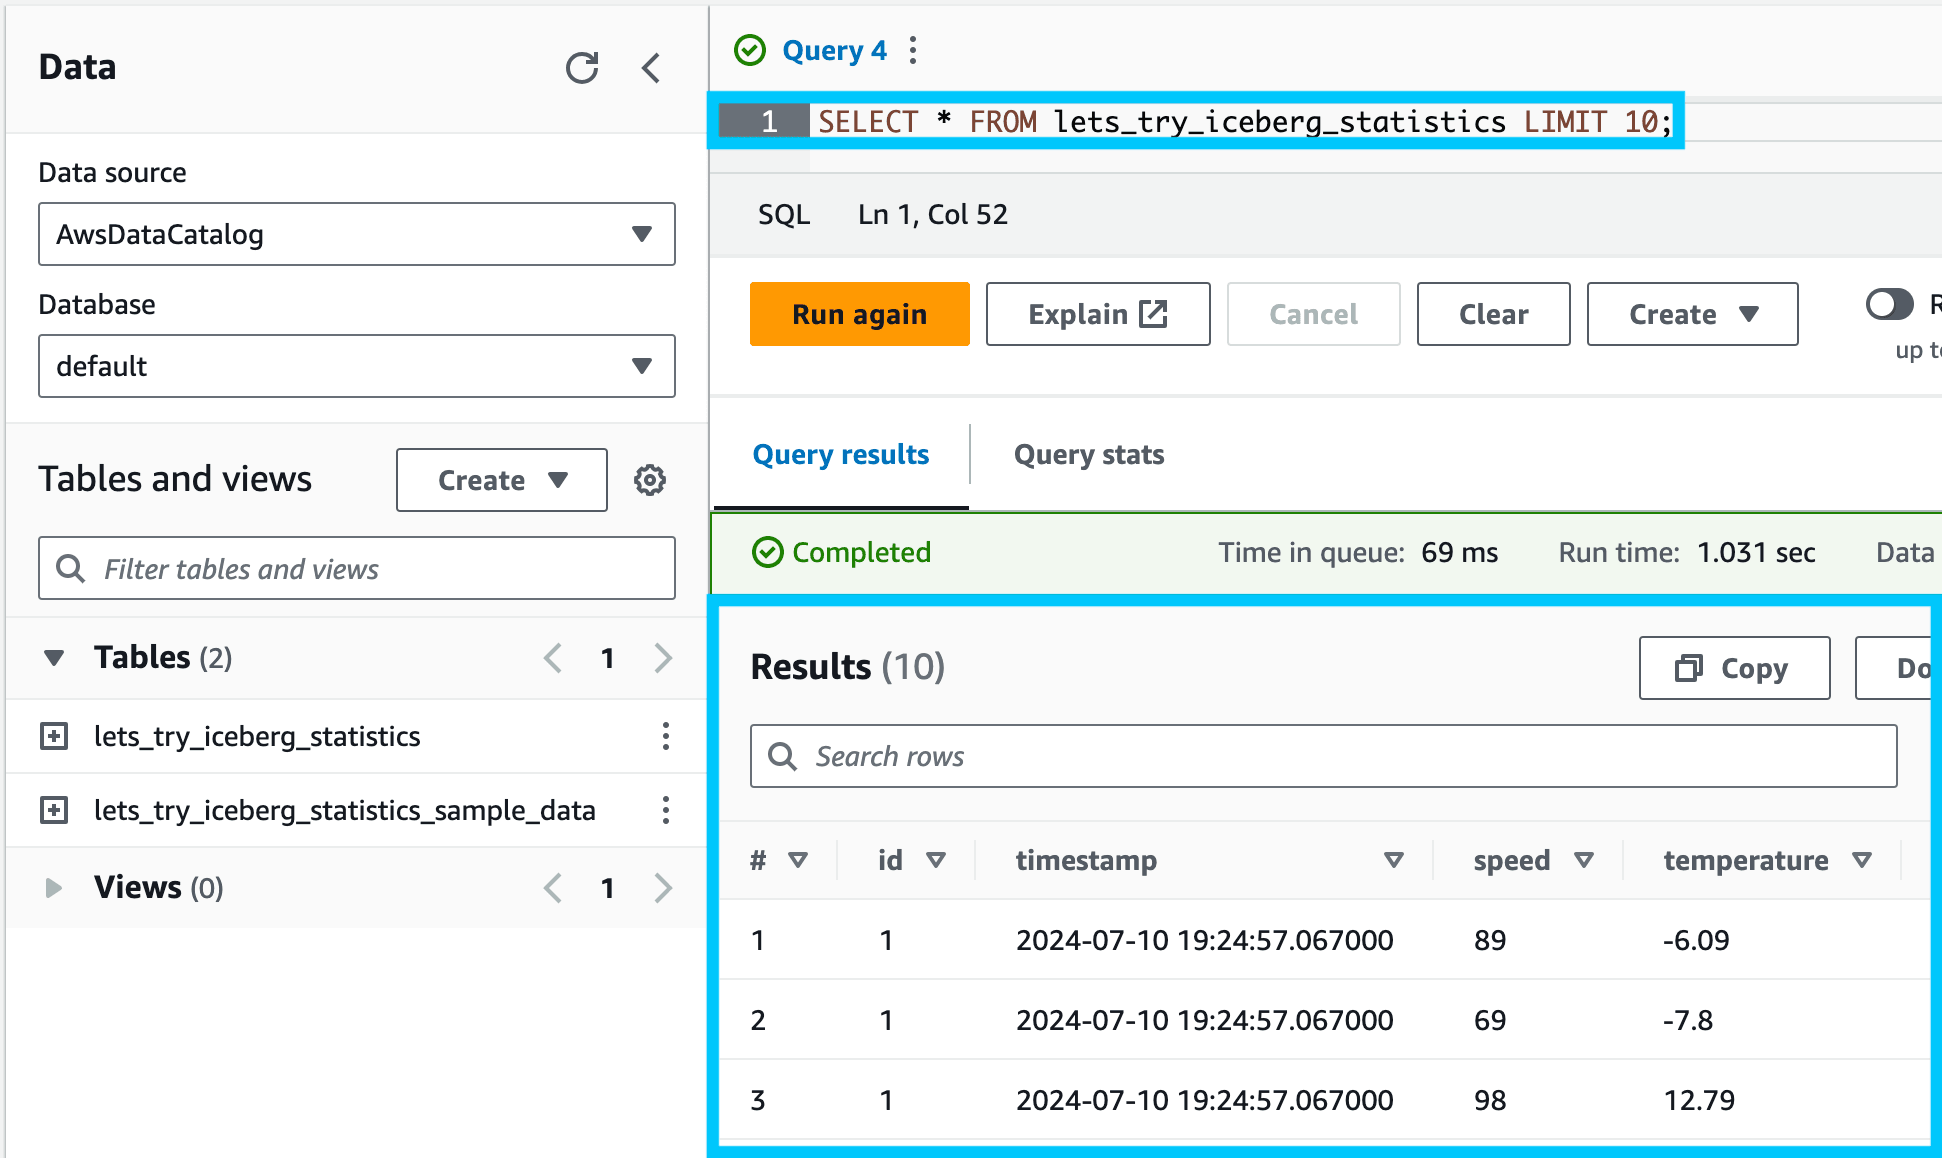Click the refresh data icon
This screenshot has height=1158, width=1942.
click(582, 68)
